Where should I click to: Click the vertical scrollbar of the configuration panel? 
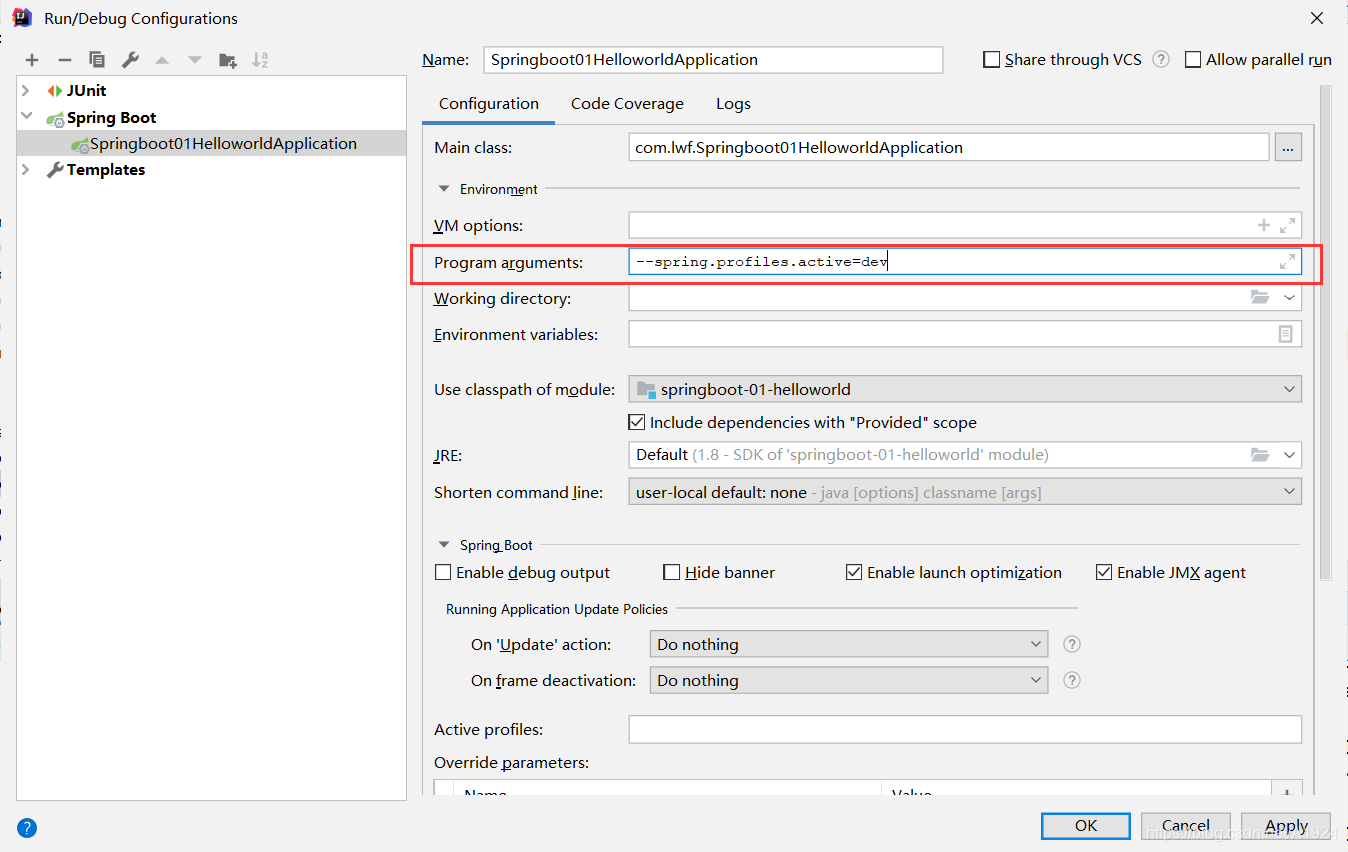pos(1325,334)
